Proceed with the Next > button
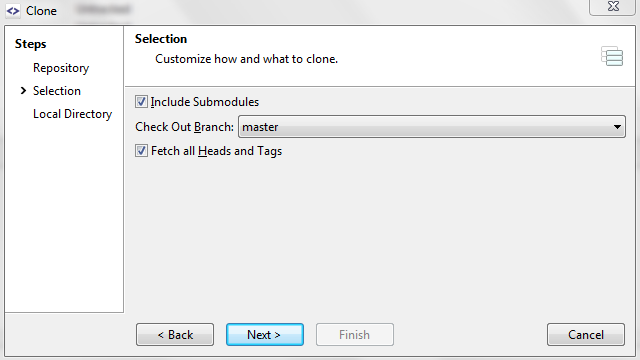 coord(264,335)
